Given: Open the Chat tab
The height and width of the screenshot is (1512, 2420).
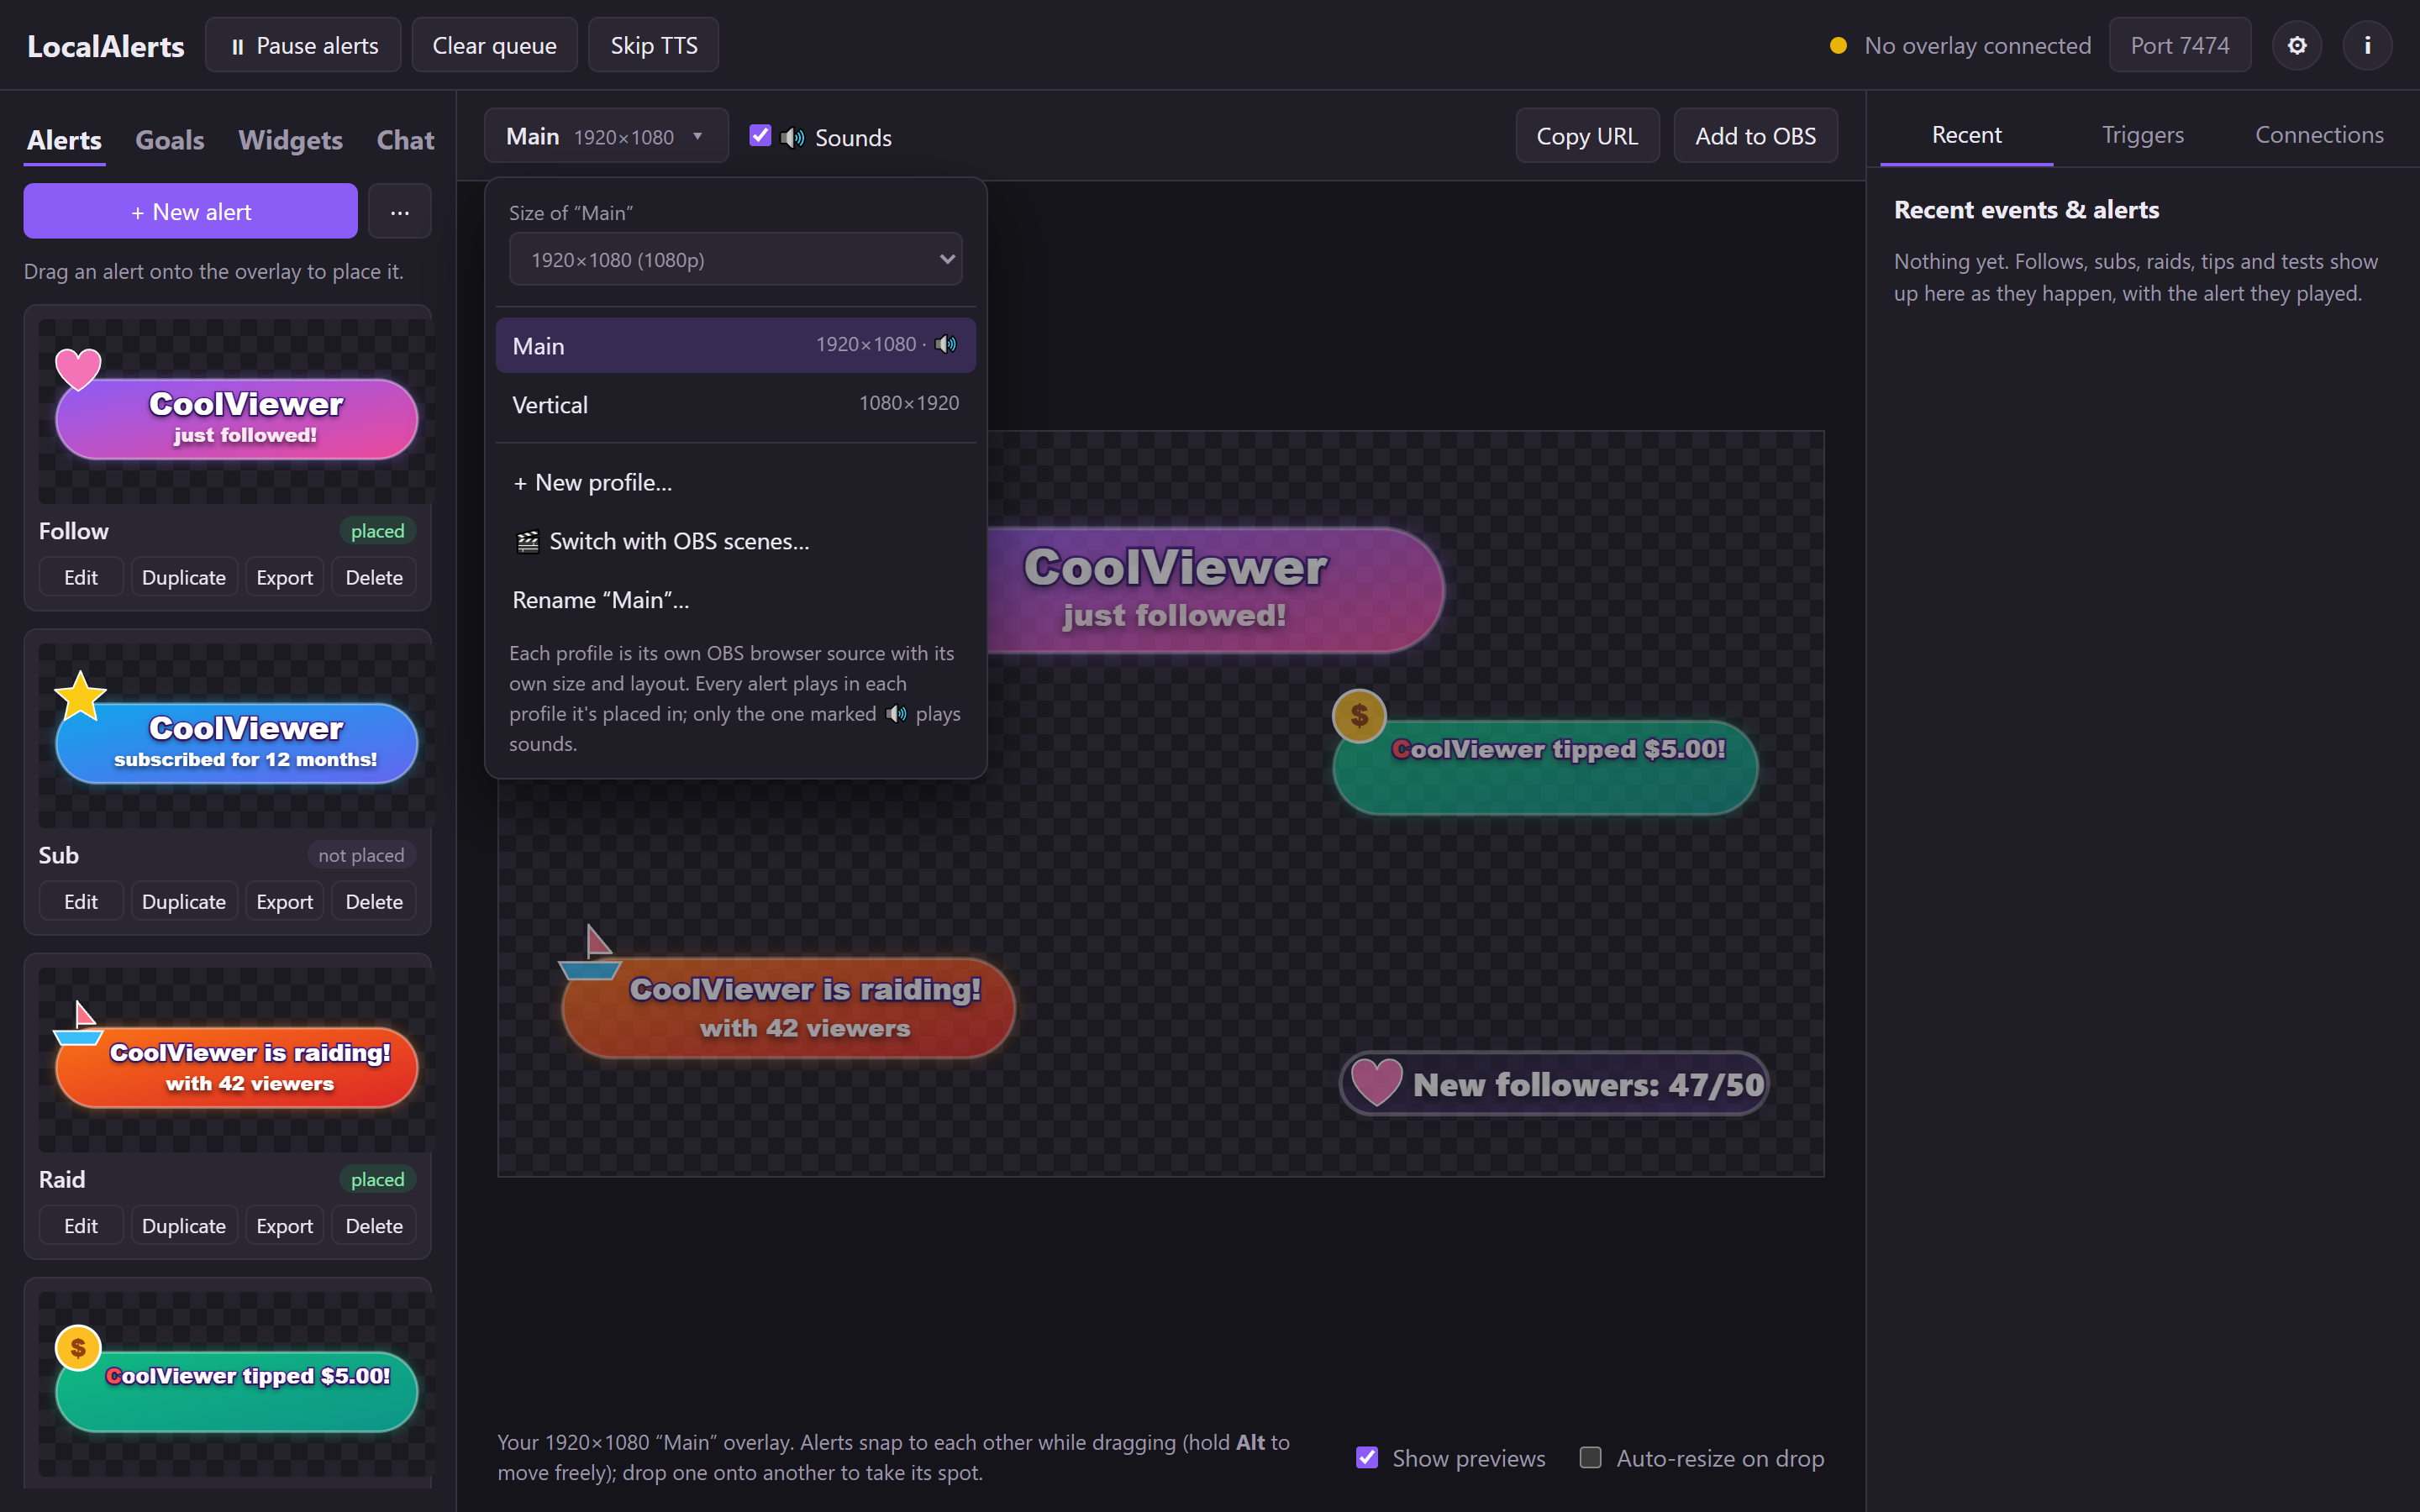Looking at the screenshot, I should click(x=405, y=140).
